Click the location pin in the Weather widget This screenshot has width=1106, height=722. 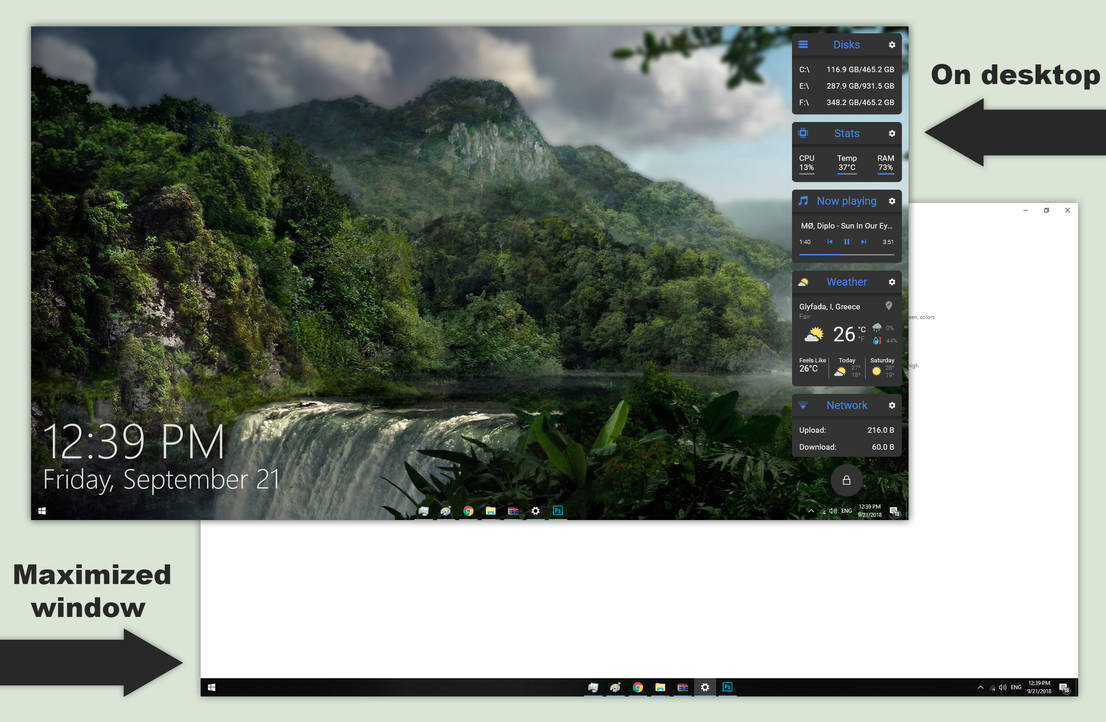[890, 306]
